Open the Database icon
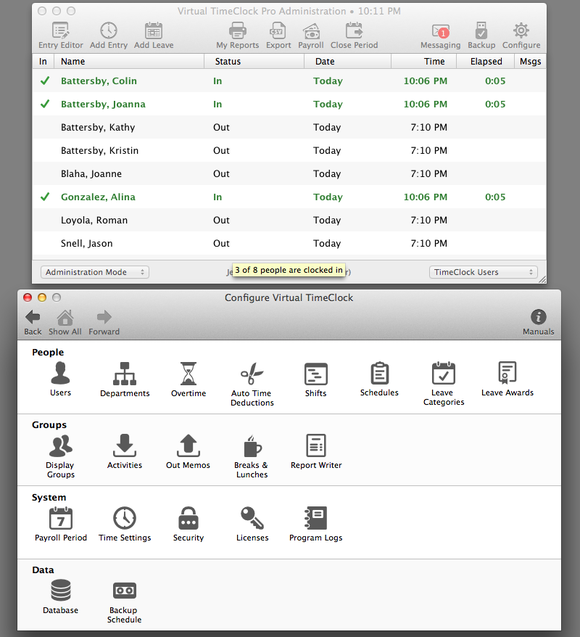Screen dimensions: 580x637 point(61,590)
